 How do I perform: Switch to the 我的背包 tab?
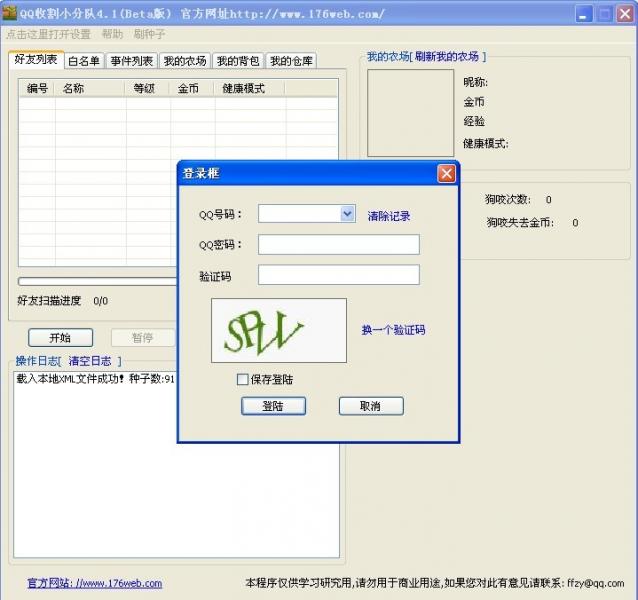[x=238, y=61]
